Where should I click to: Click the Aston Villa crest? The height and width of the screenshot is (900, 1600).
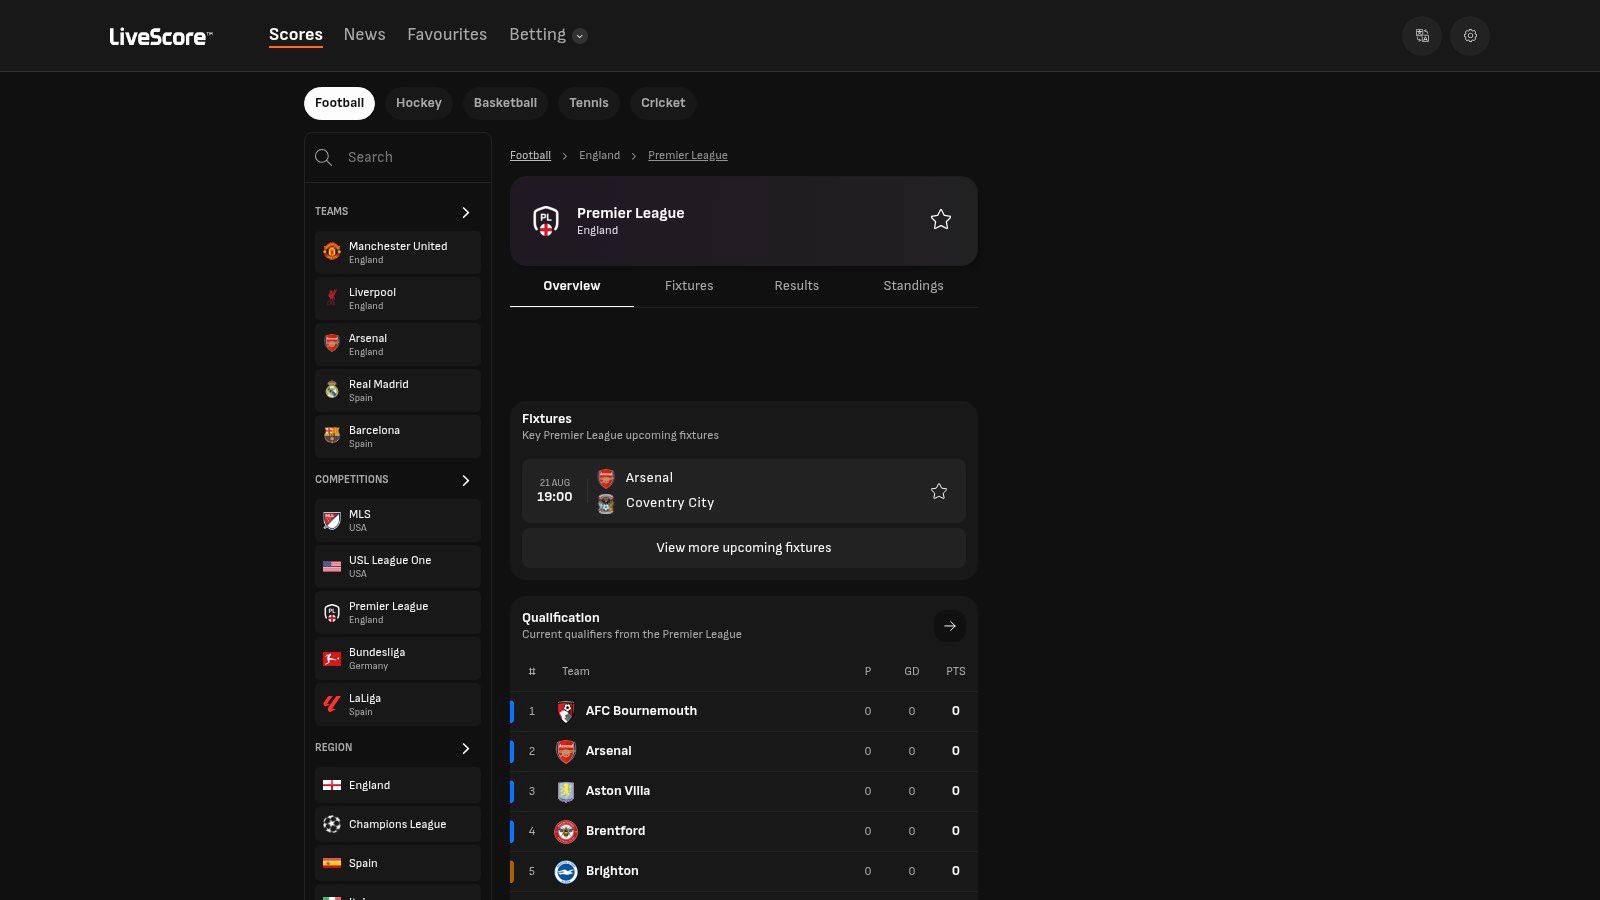[566, 791]
